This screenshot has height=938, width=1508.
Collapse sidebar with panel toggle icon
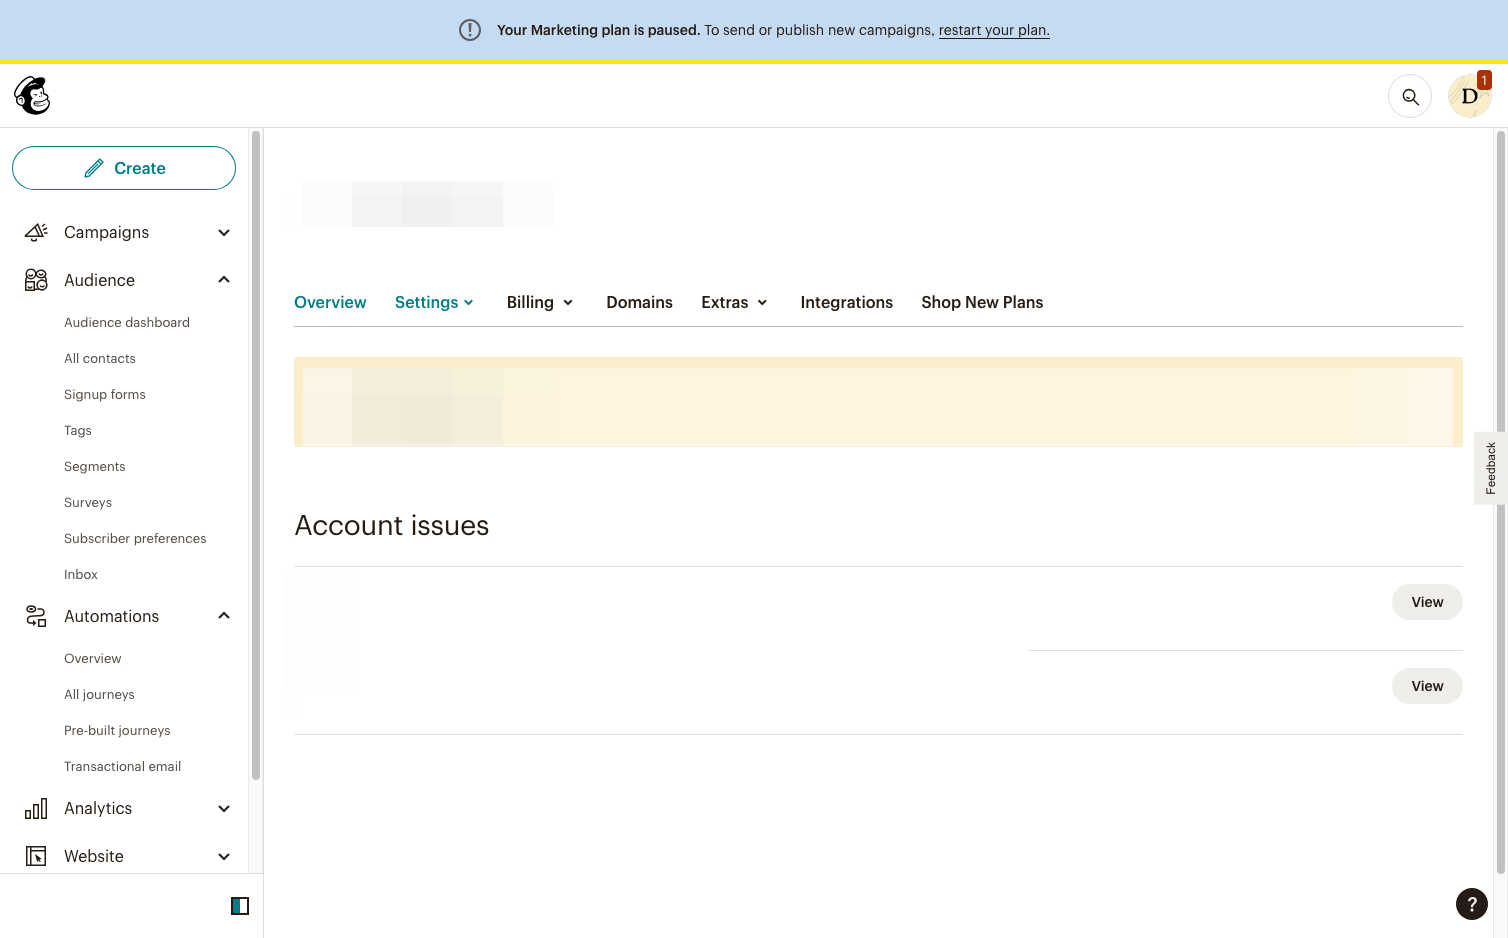240,906
